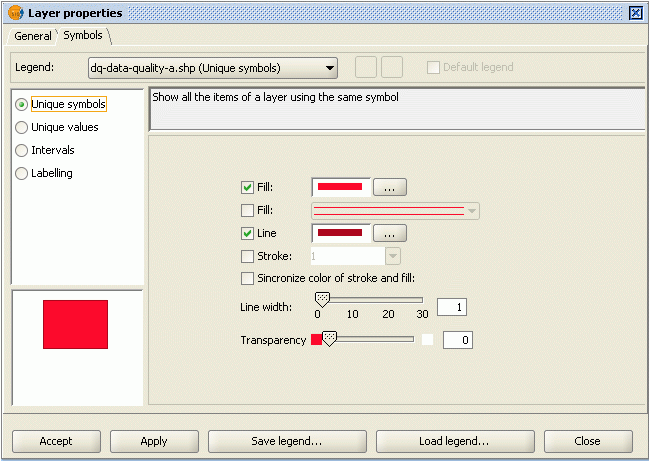Click the dark red Line color swatch
Image resolution: width=649 pixels, height=461 pixels.
340,233
